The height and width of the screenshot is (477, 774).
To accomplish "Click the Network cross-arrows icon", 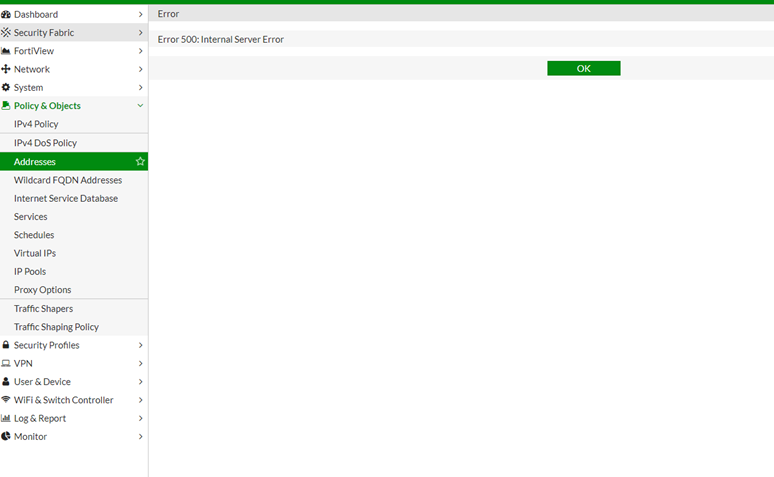I will 6,69.
